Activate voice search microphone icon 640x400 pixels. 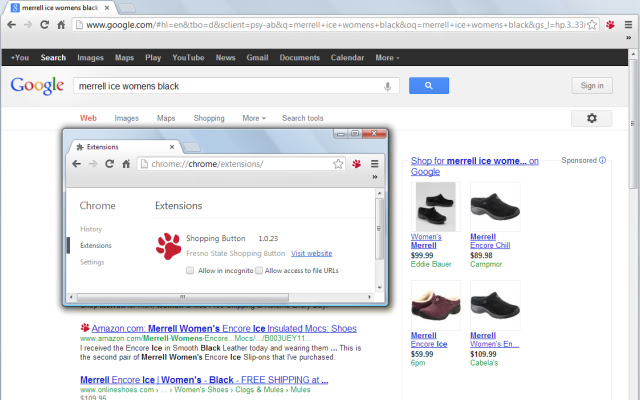pos(387,86)
